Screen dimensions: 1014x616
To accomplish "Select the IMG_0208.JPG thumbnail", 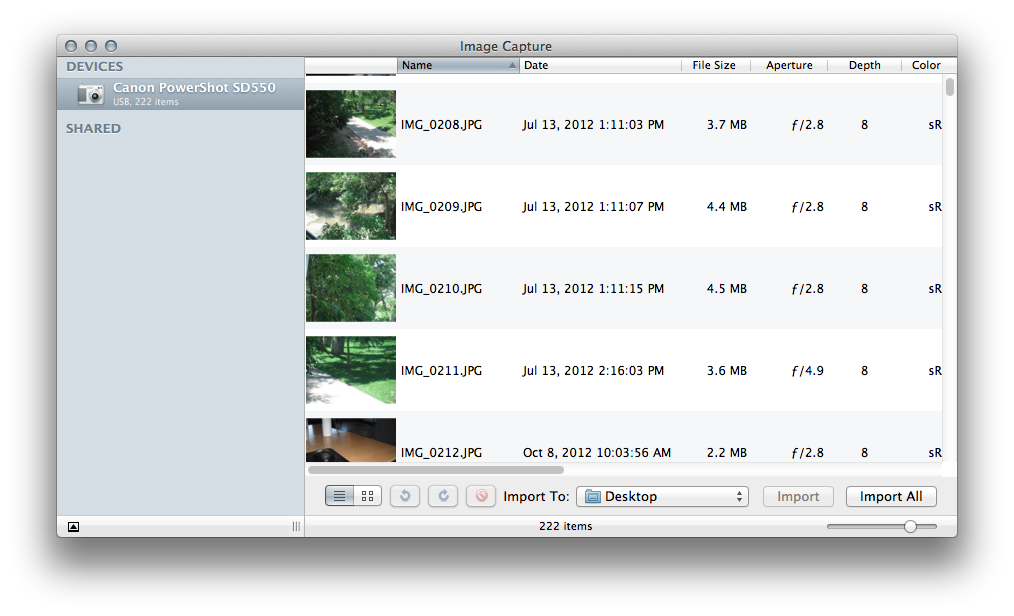I will pyautogui.click(x=351, y=123).
